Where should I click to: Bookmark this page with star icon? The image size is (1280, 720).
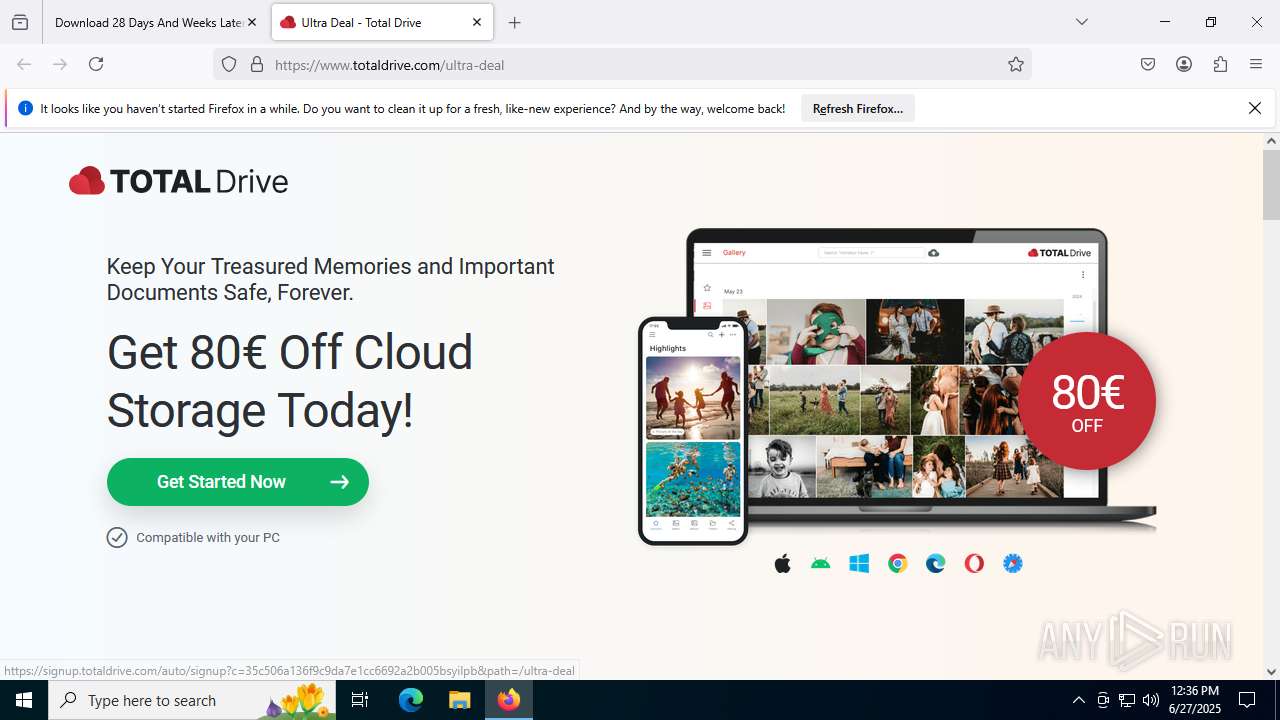tap(1016, 64)
